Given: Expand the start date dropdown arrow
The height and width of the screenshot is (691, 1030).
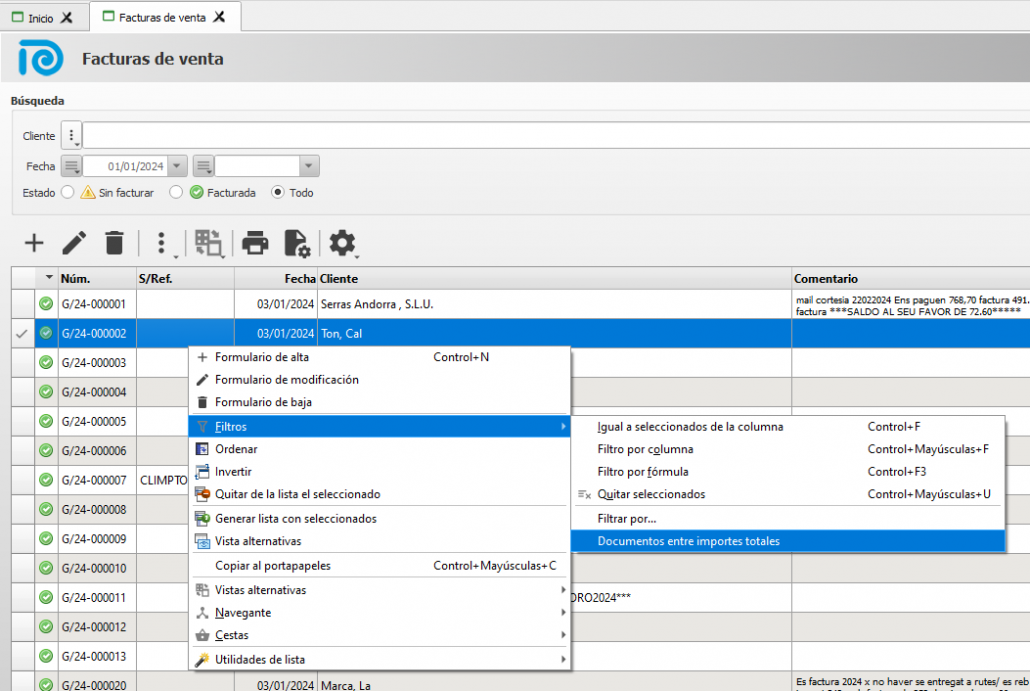Looking at the screenshot, I should point(177,166).
